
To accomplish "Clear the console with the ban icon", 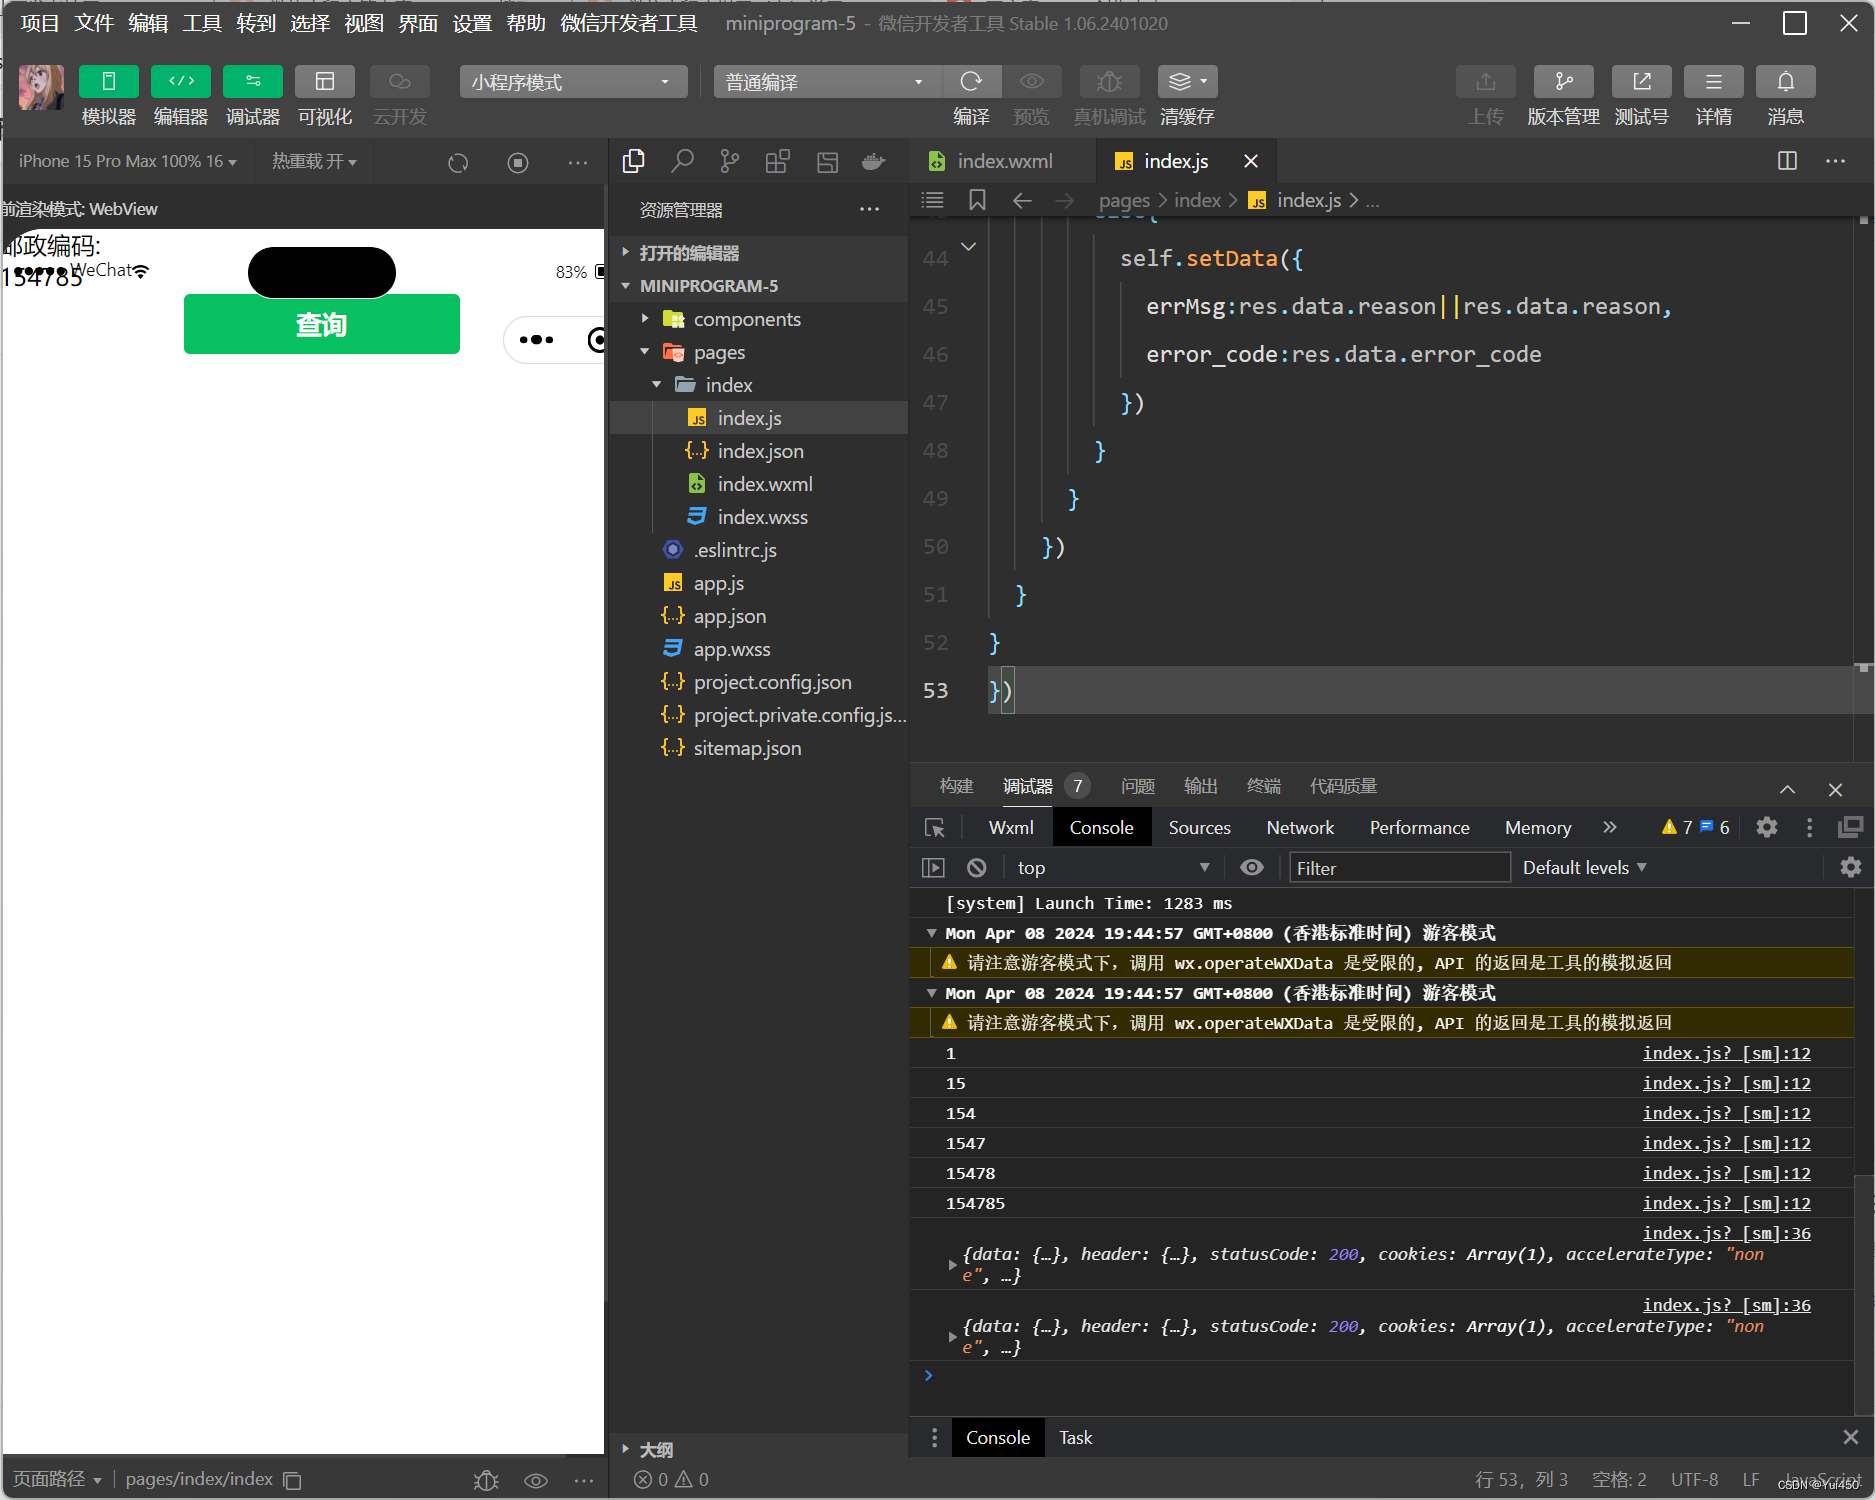I will pos(977,868).
